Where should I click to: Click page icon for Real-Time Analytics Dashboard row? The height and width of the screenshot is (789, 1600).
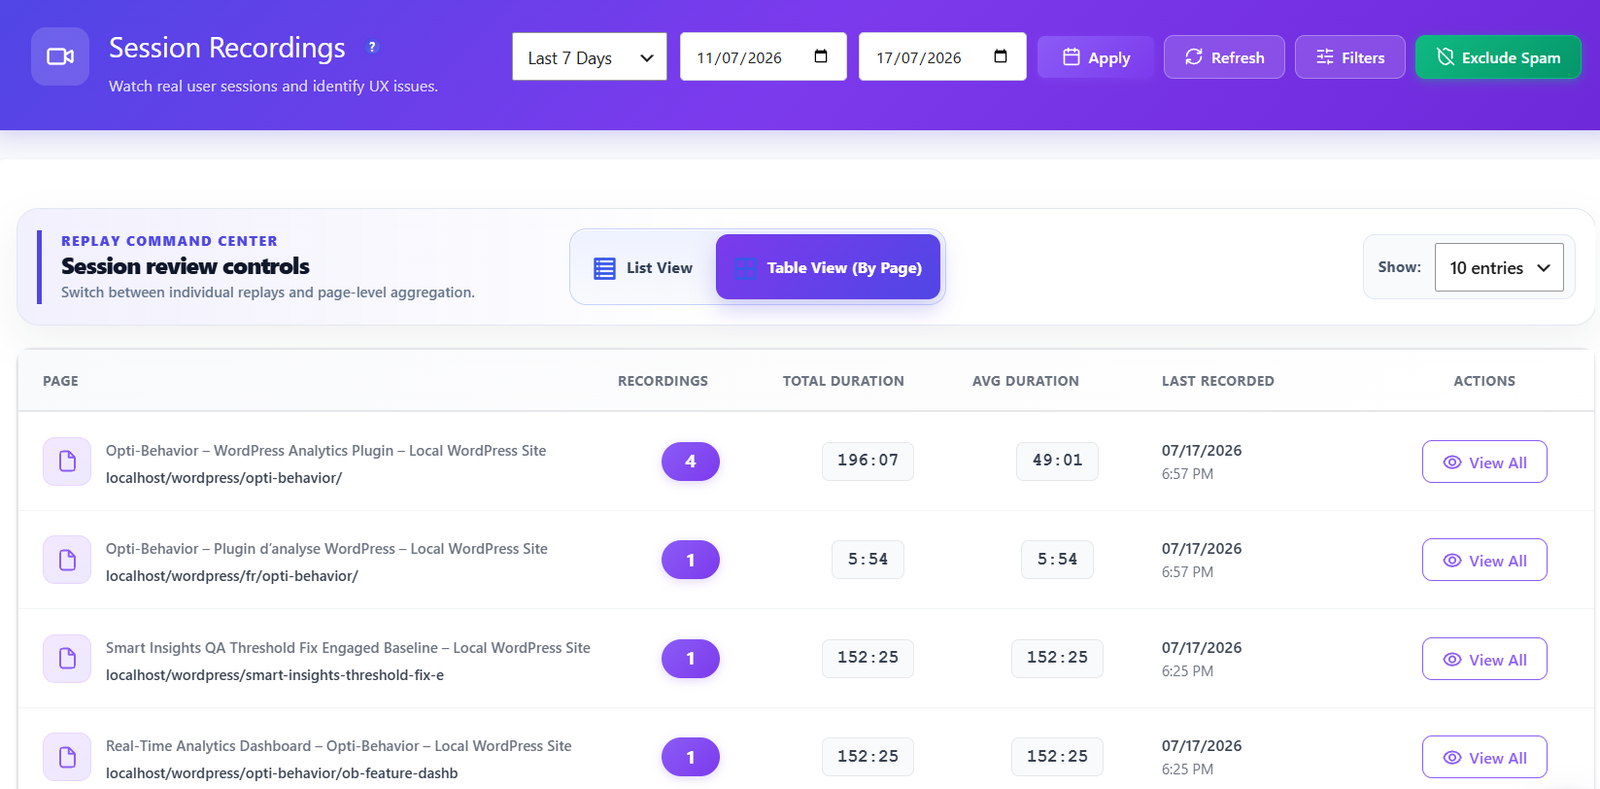[67, 757]
